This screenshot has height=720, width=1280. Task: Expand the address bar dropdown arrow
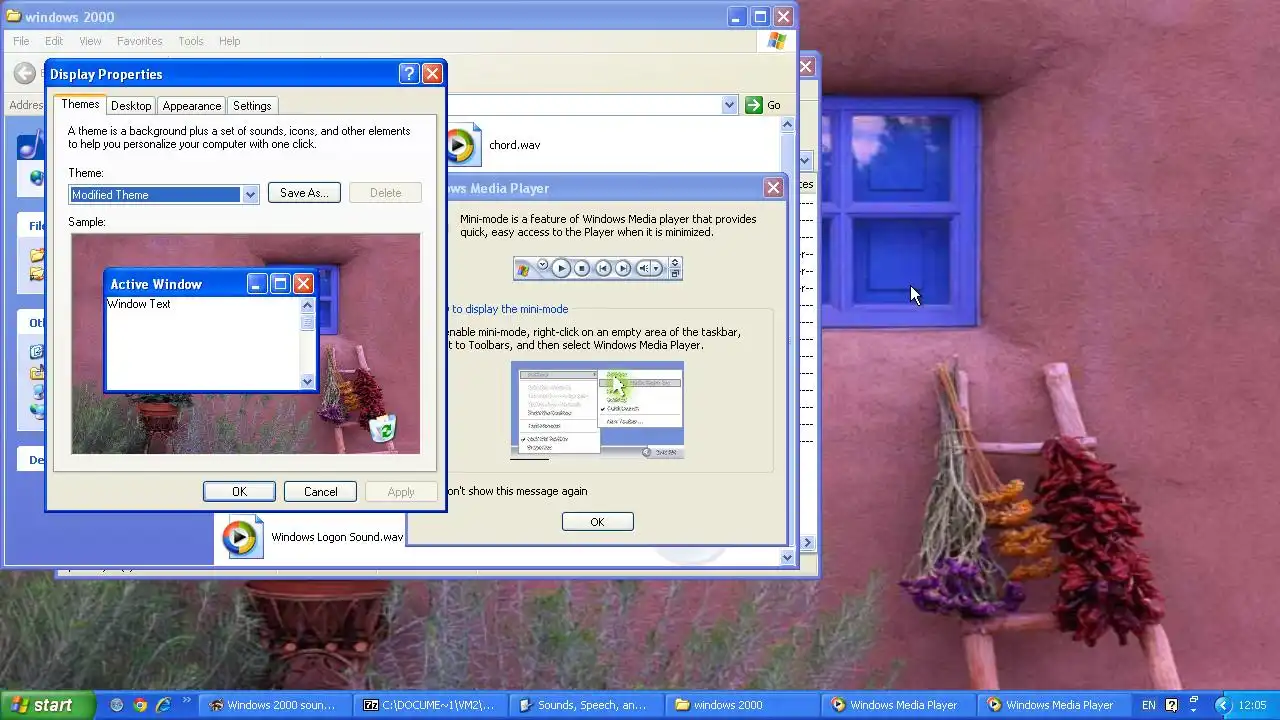tap(729, 105)
